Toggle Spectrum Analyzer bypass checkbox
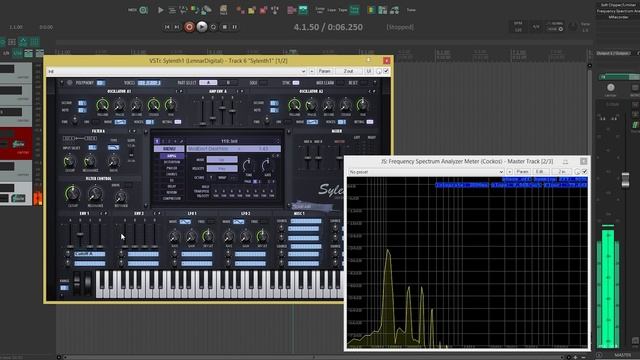 (584, 172)
